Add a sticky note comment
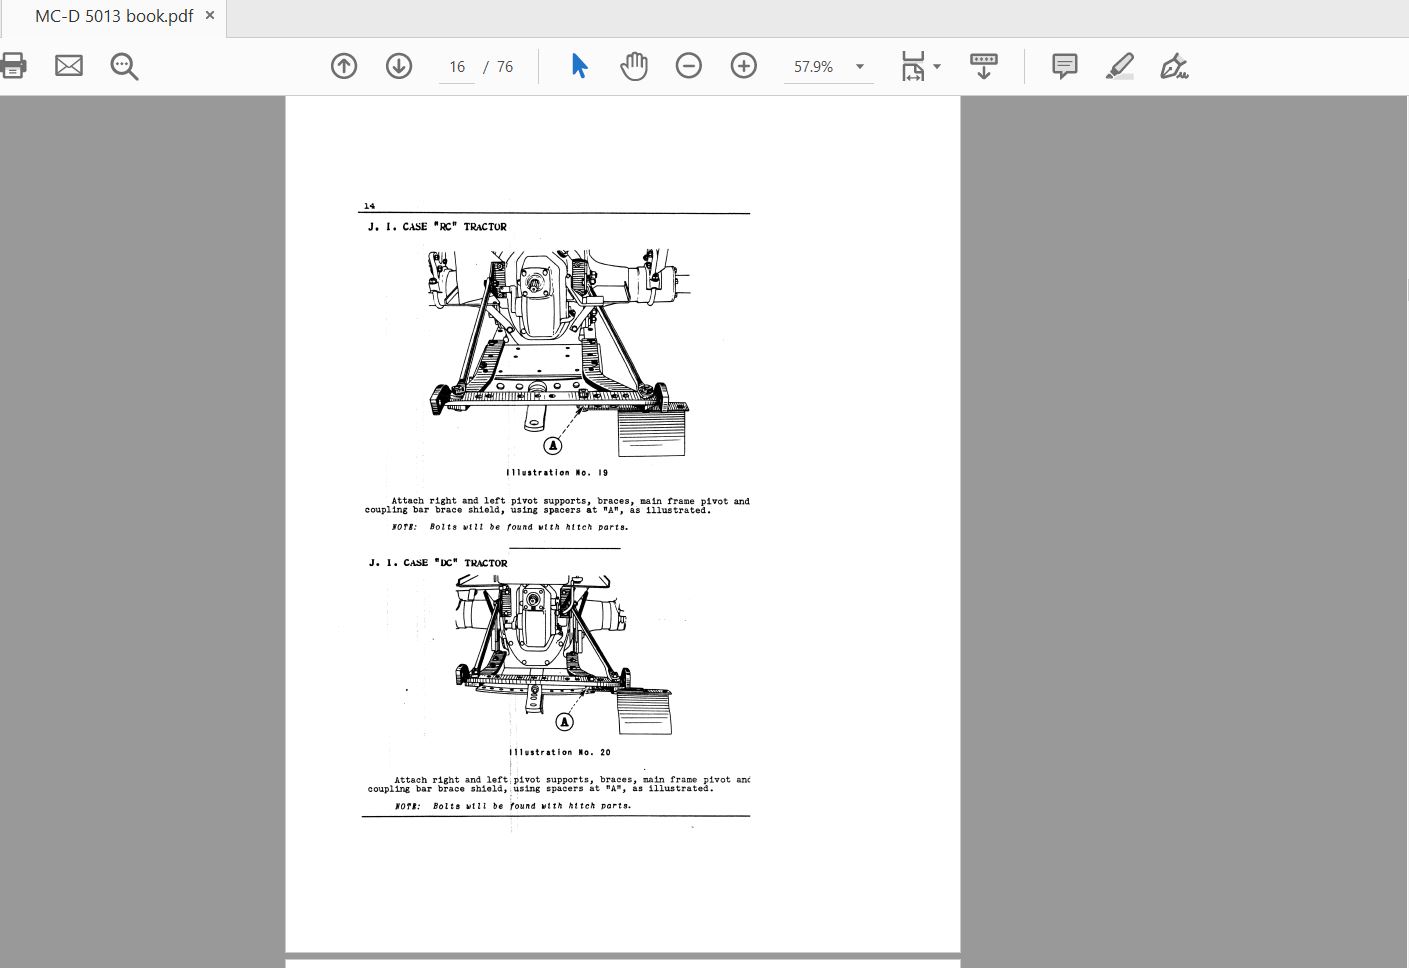This screenshot has height=968, width=1409. (x=1065, y=66)
